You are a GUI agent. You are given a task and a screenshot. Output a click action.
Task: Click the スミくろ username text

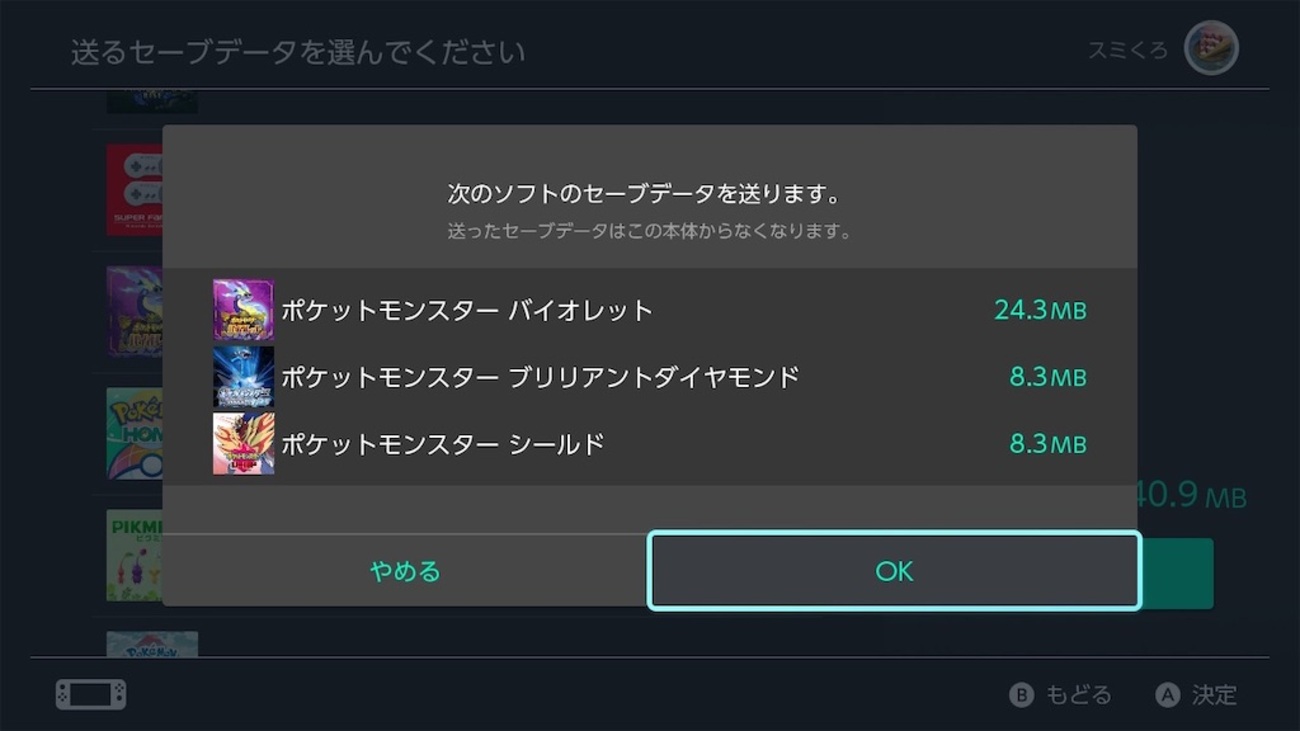point(1128,50)
